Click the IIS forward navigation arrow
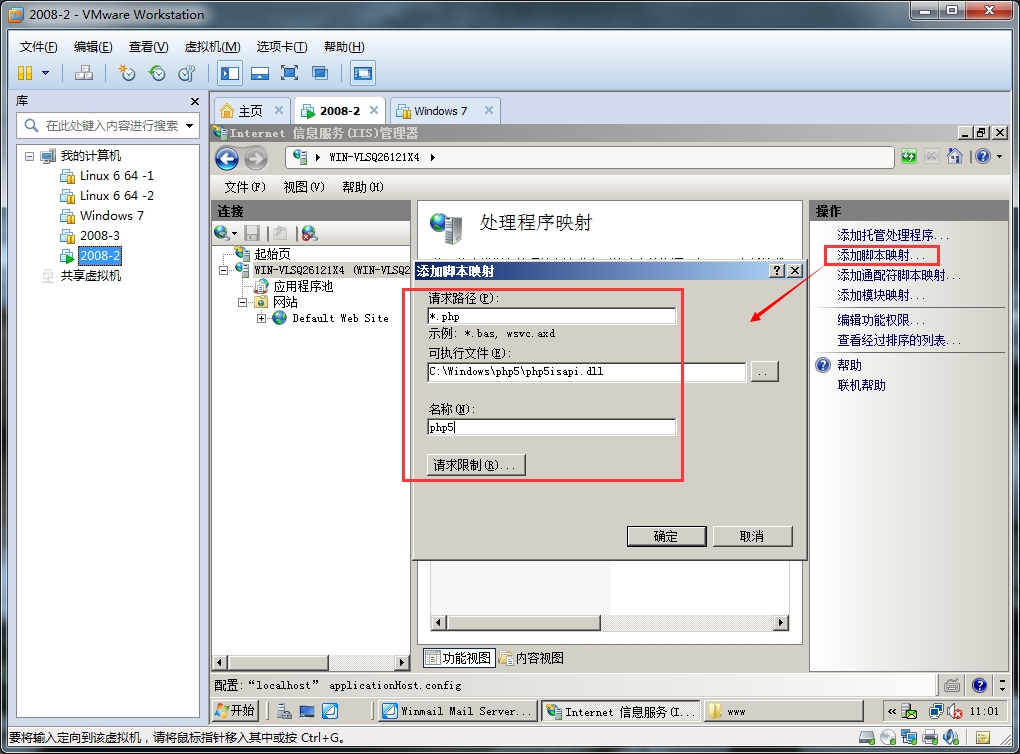This screenshot has width=1020, height=754. click(256, 158)
